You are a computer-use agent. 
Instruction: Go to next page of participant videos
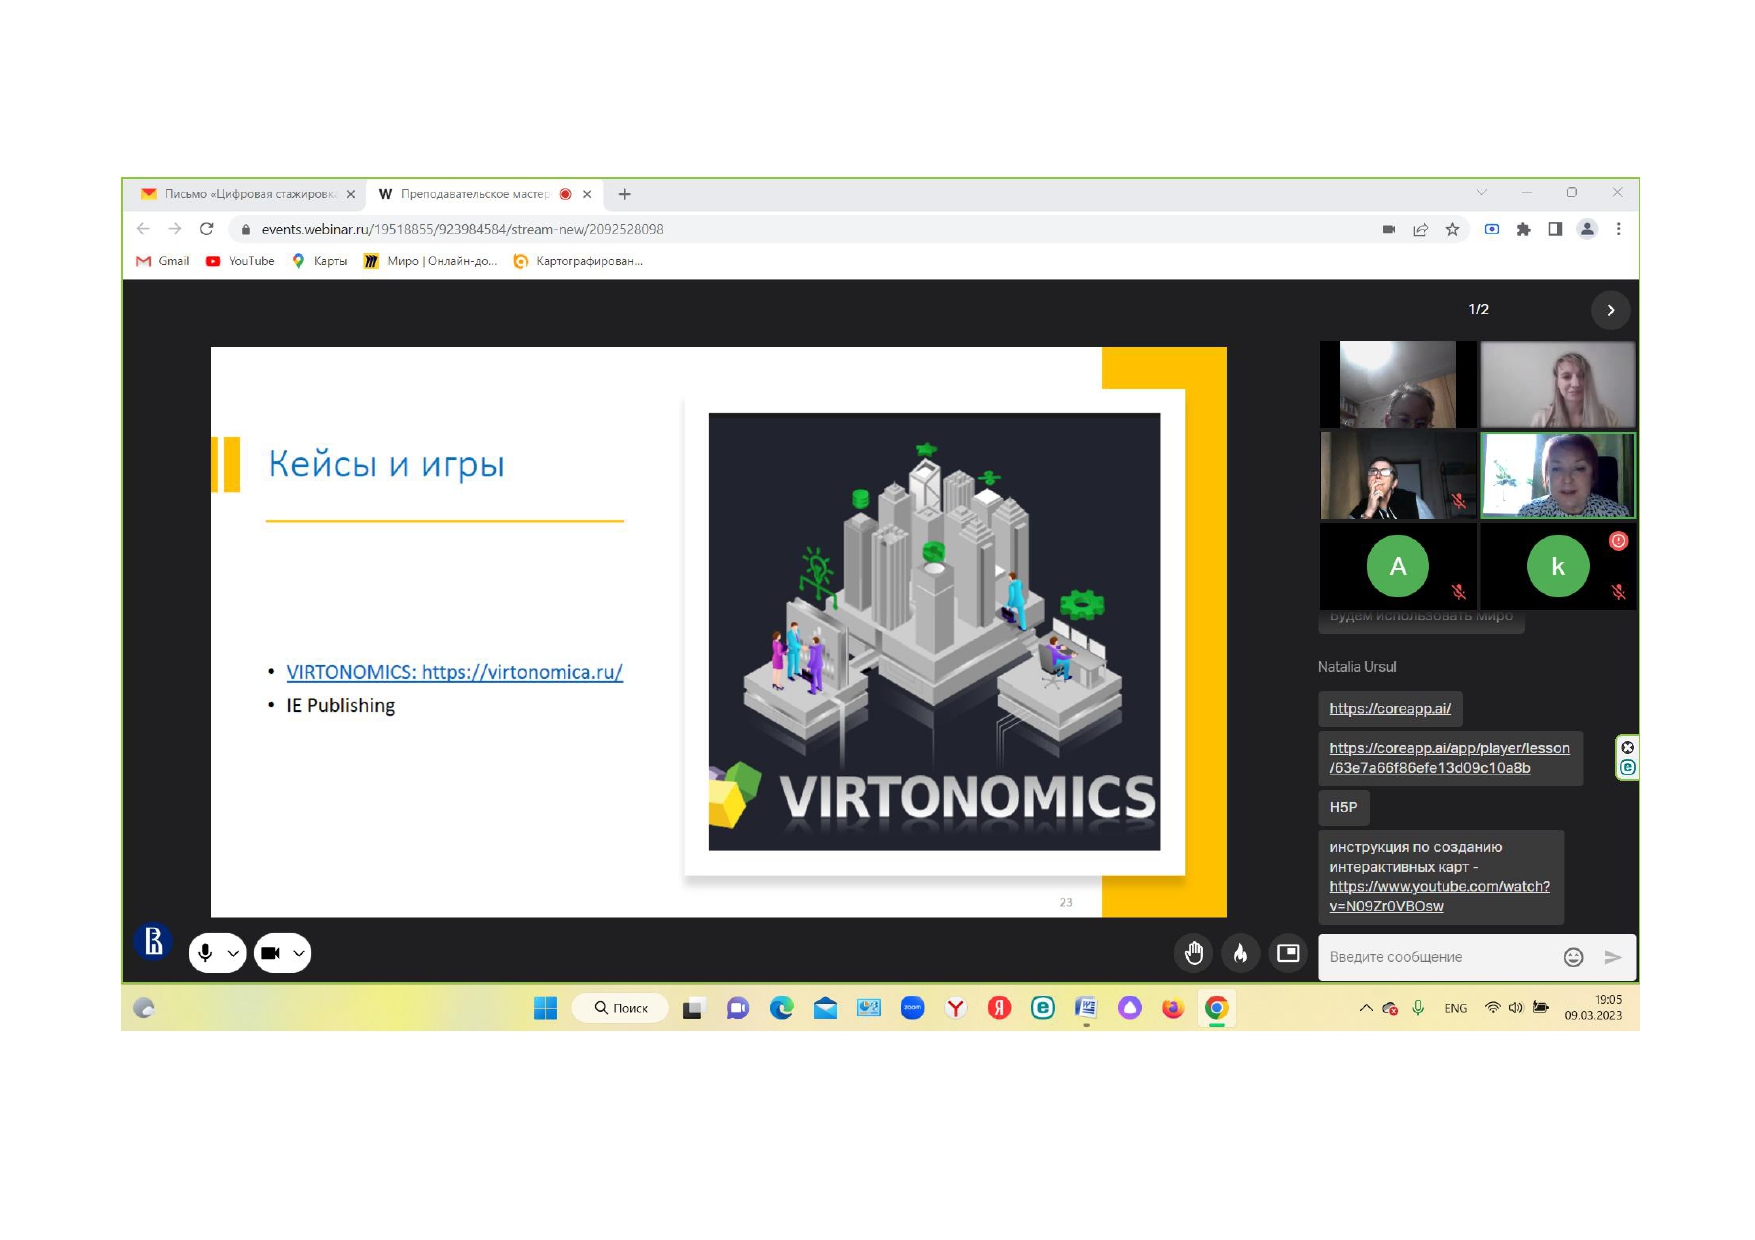[1610, 310]
